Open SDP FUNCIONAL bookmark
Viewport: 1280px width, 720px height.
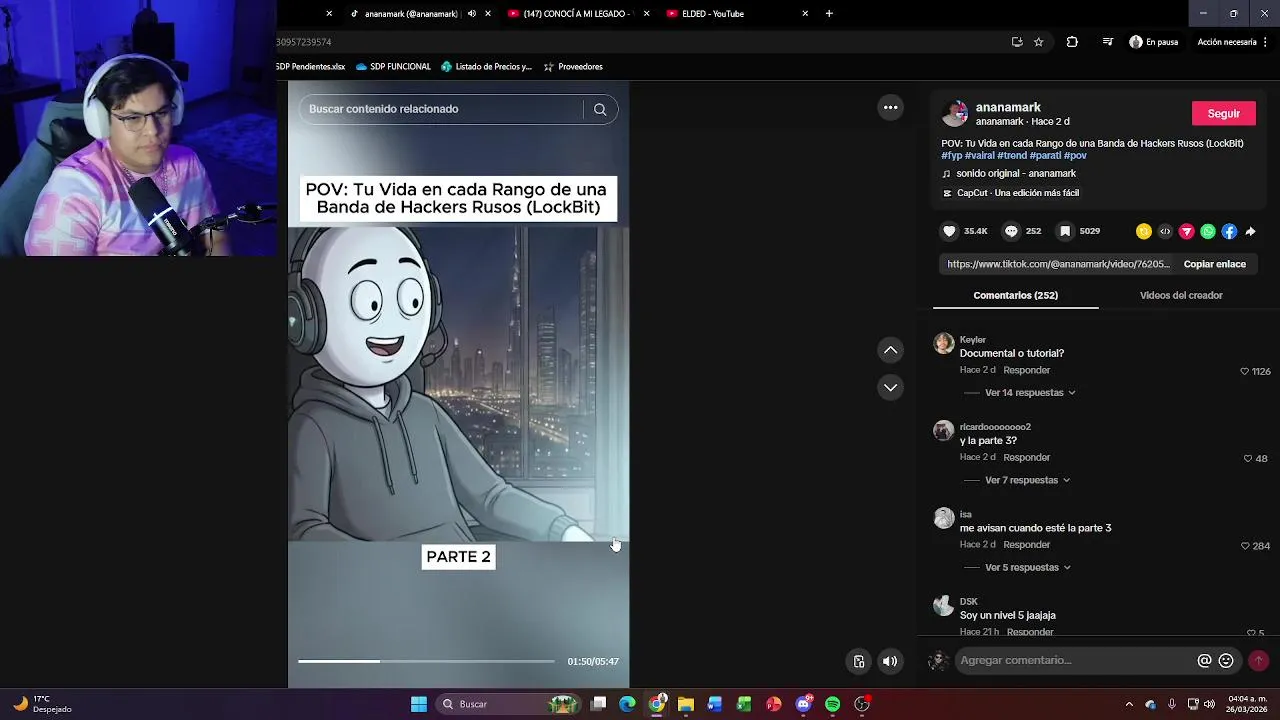point(393,67)
